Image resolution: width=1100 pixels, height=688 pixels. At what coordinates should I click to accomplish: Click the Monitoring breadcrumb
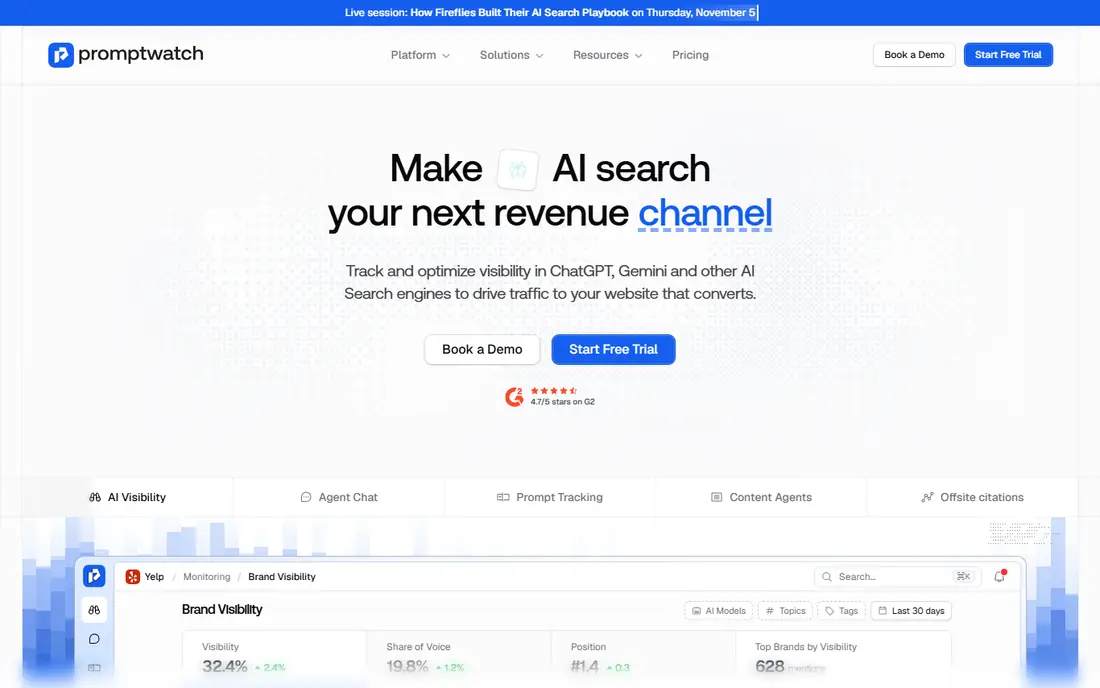click(206, 576)
